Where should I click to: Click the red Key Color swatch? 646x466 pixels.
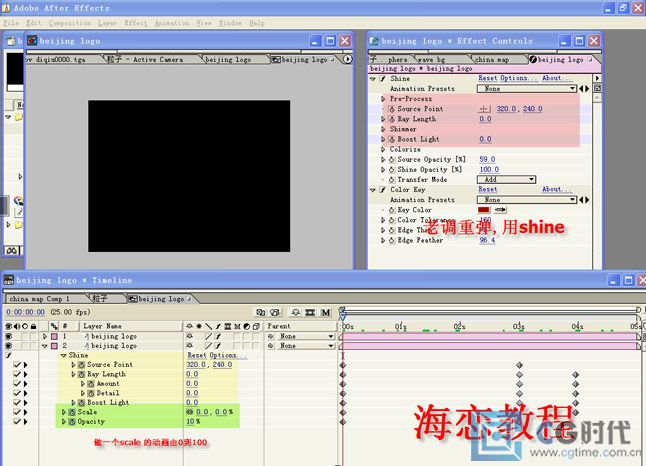[484, 210]
